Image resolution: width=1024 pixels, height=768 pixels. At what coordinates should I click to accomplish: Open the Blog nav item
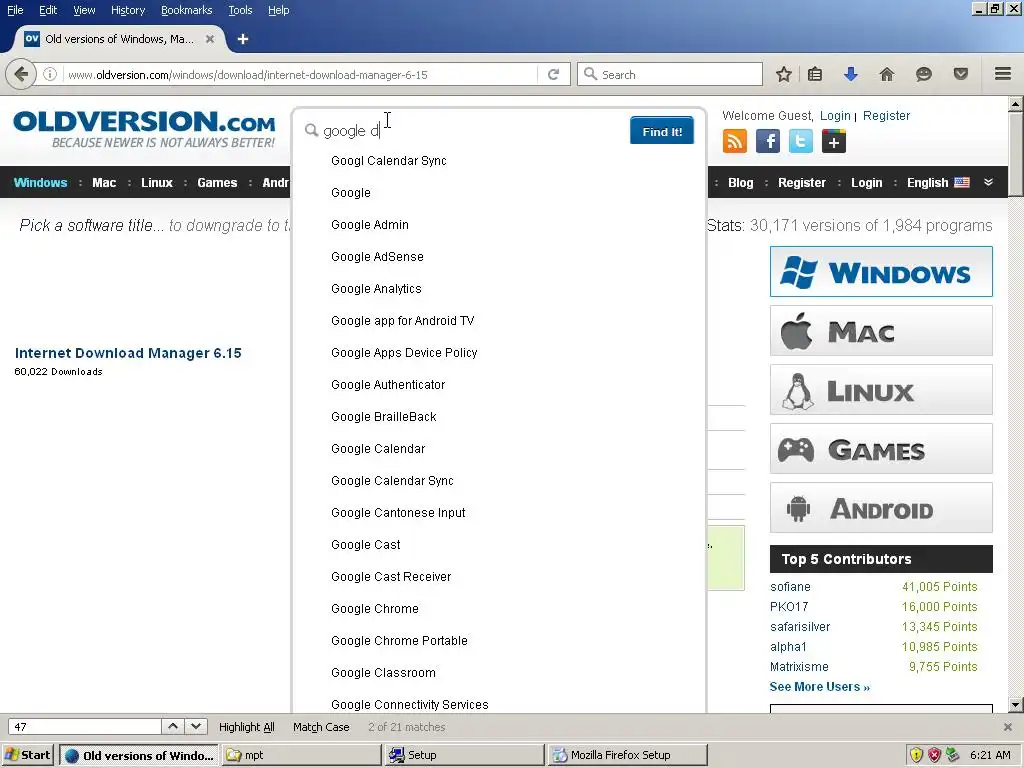(x=741, y=183)
